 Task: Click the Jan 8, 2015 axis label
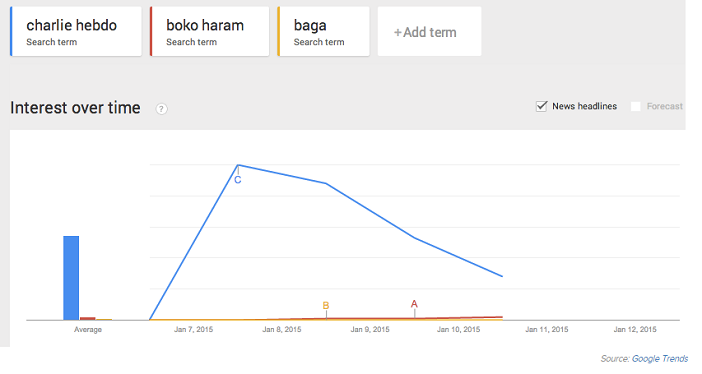pyautogui.click(x=282, y=330)
